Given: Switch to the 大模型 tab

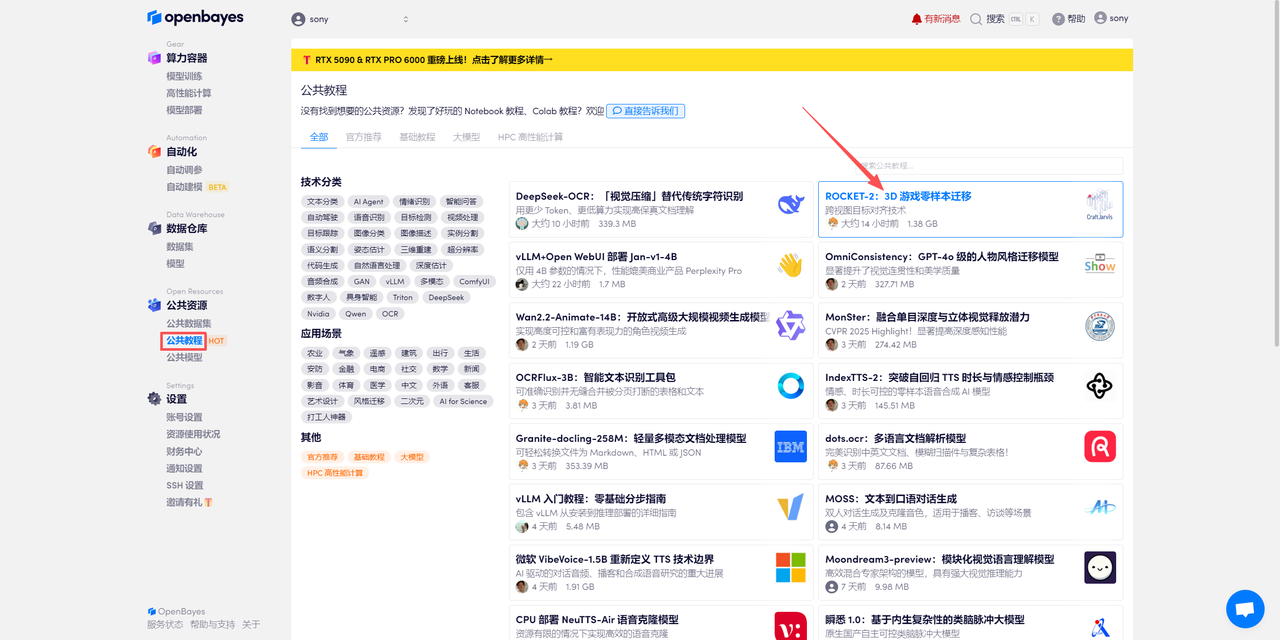Looking at the screenshot, I should pyautogui.click(x=466, y=137).
